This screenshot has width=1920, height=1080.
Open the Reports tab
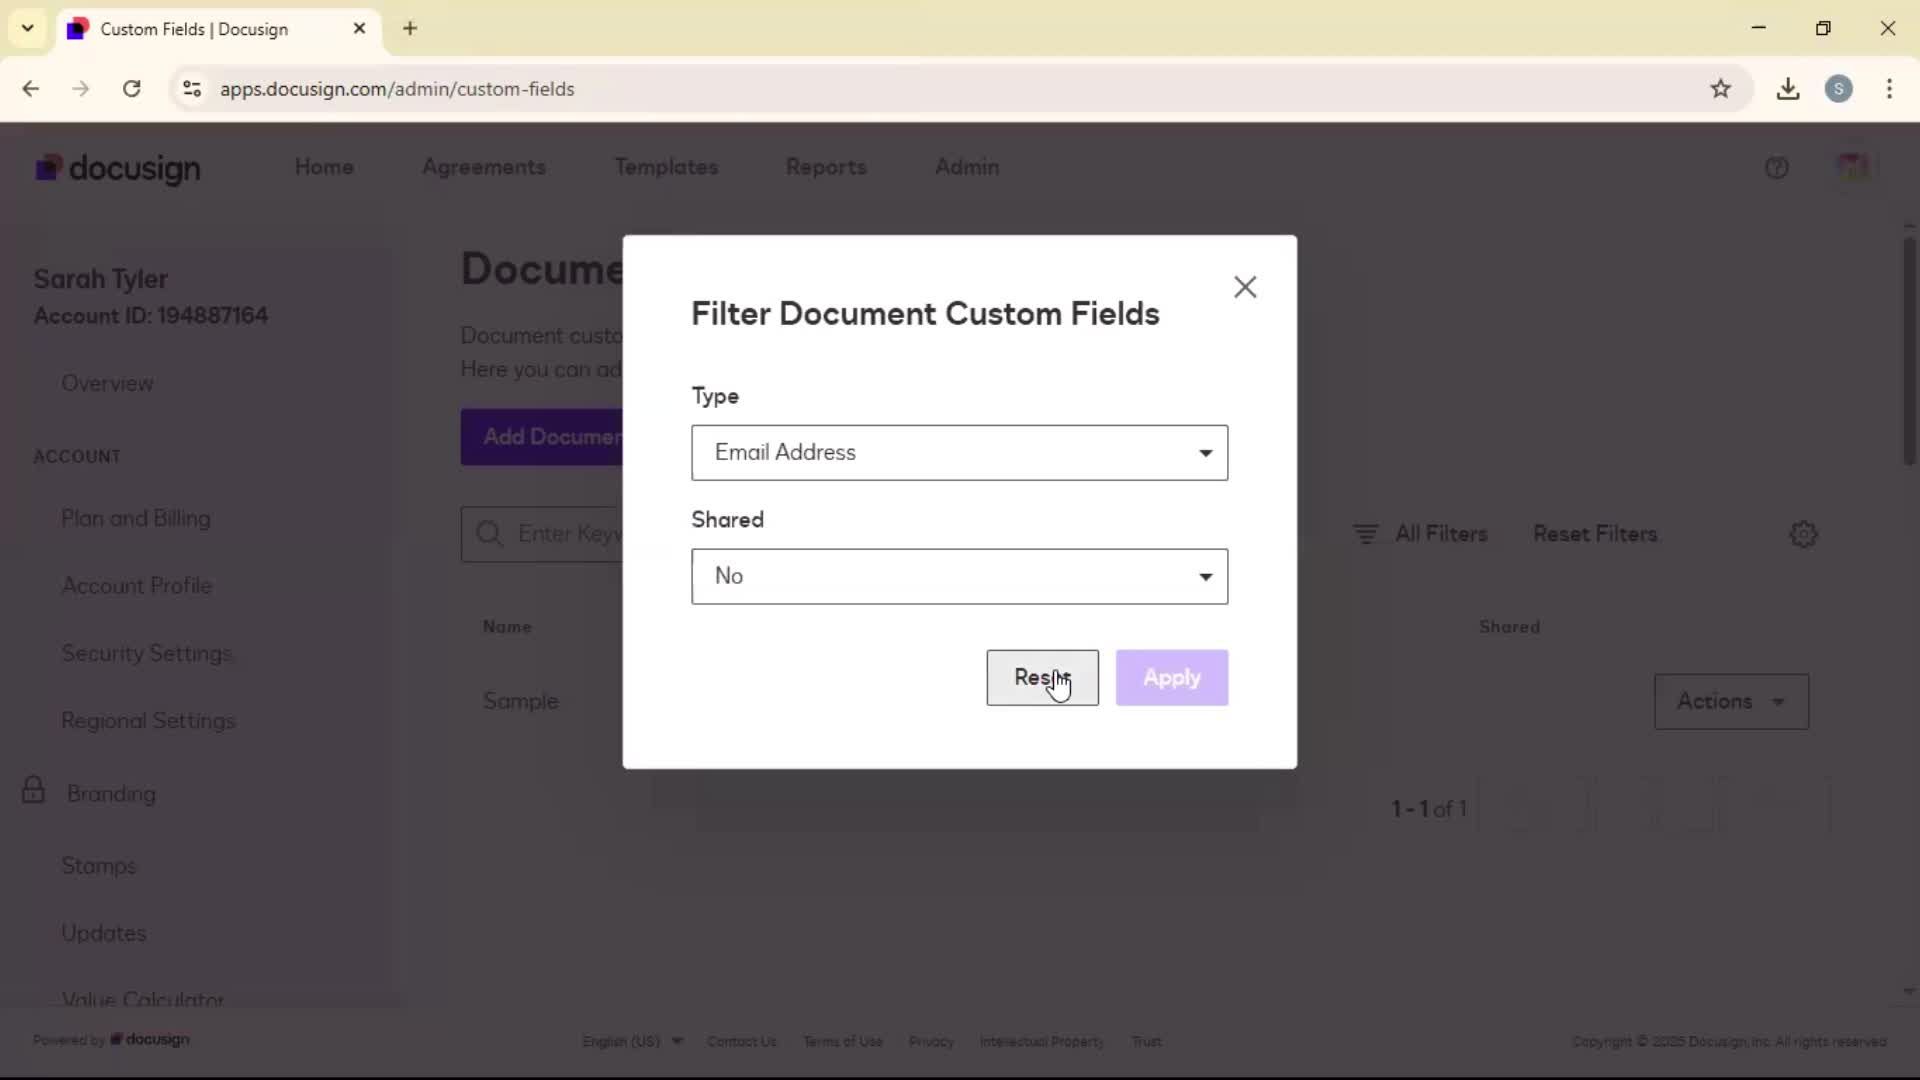[x=826, y=167]
